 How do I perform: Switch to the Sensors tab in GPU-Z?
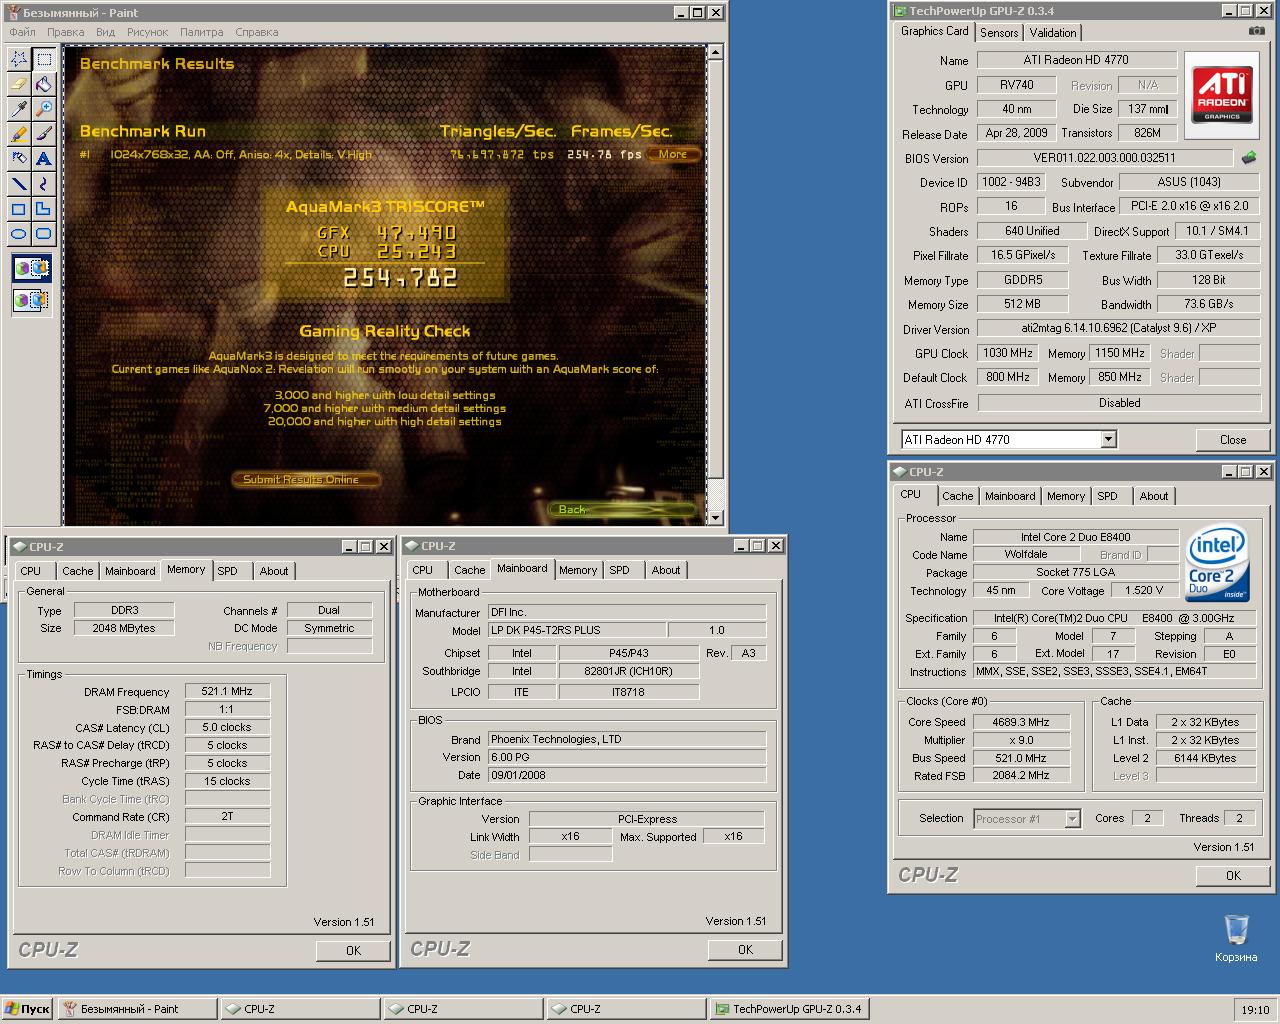(x=999, y=32)
